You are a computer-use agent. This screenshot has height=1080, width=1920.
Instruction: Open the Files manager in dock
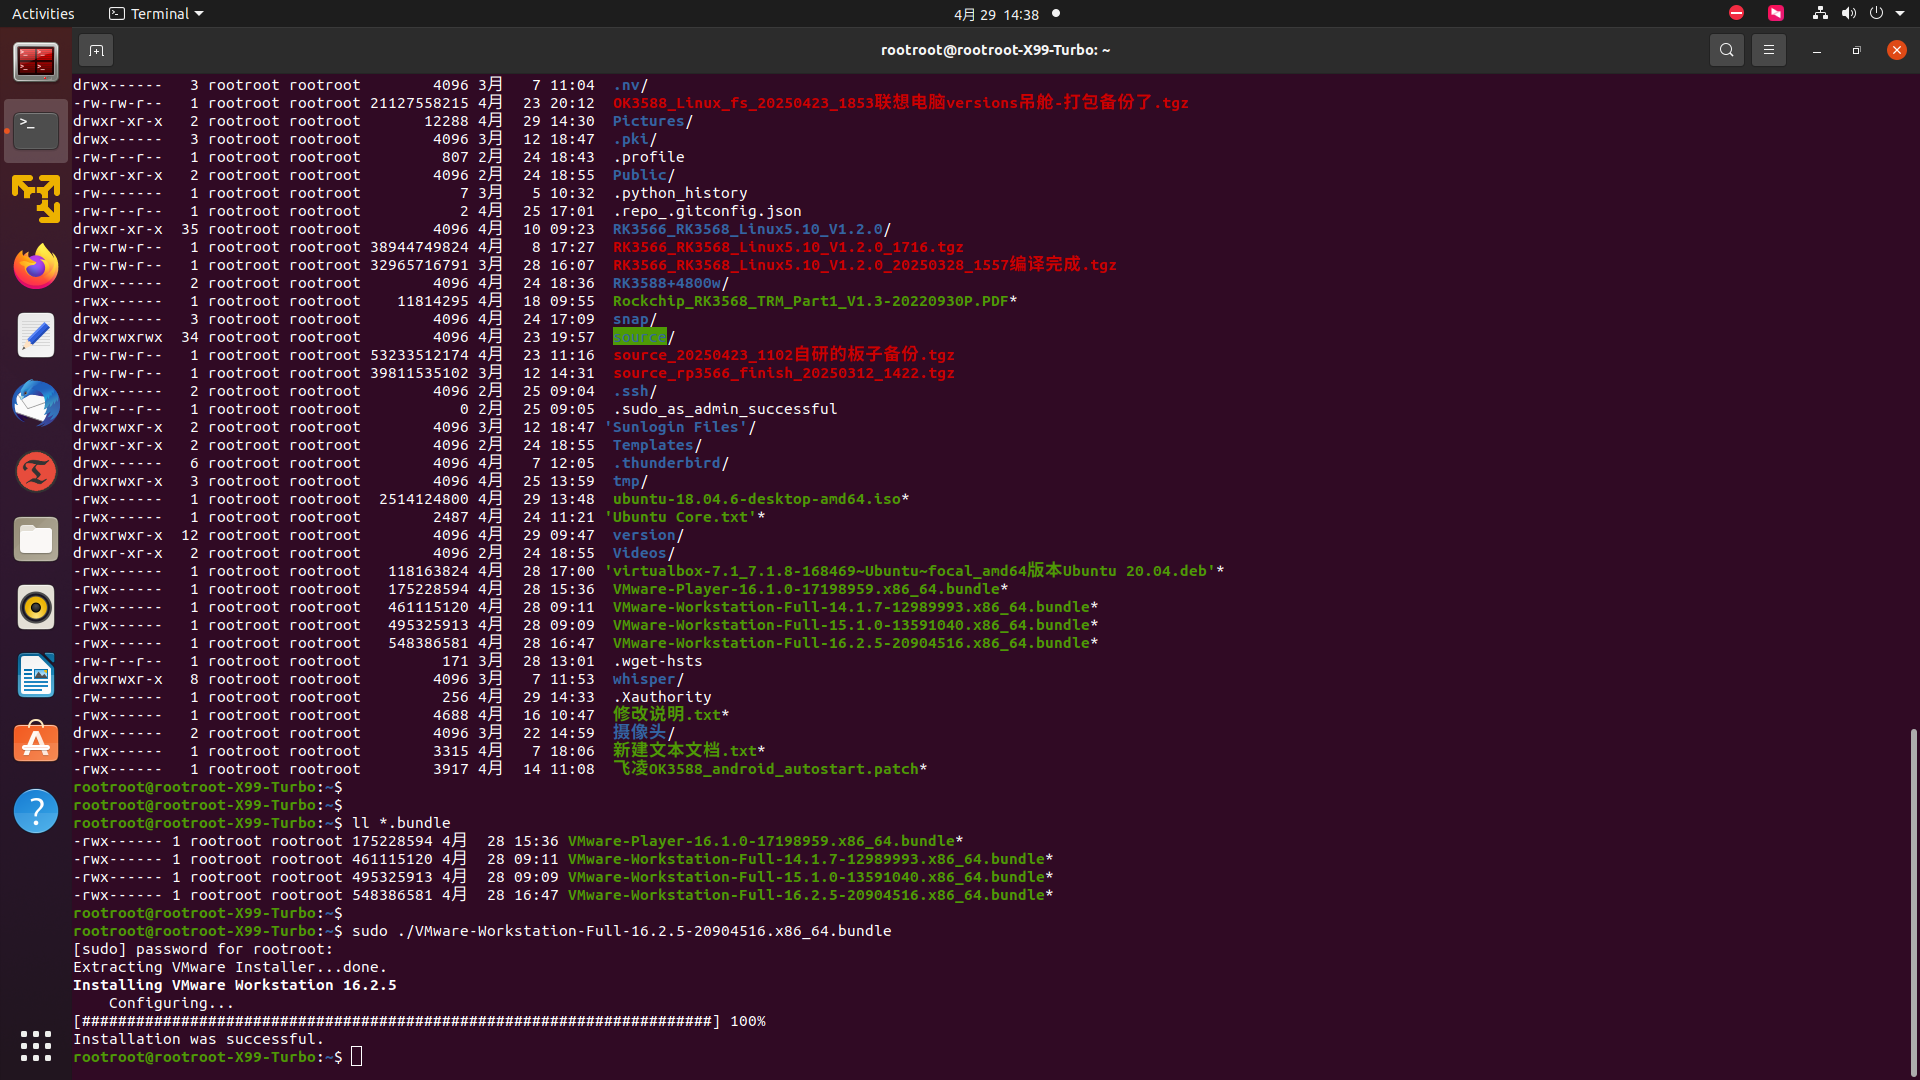pos(36,539)
